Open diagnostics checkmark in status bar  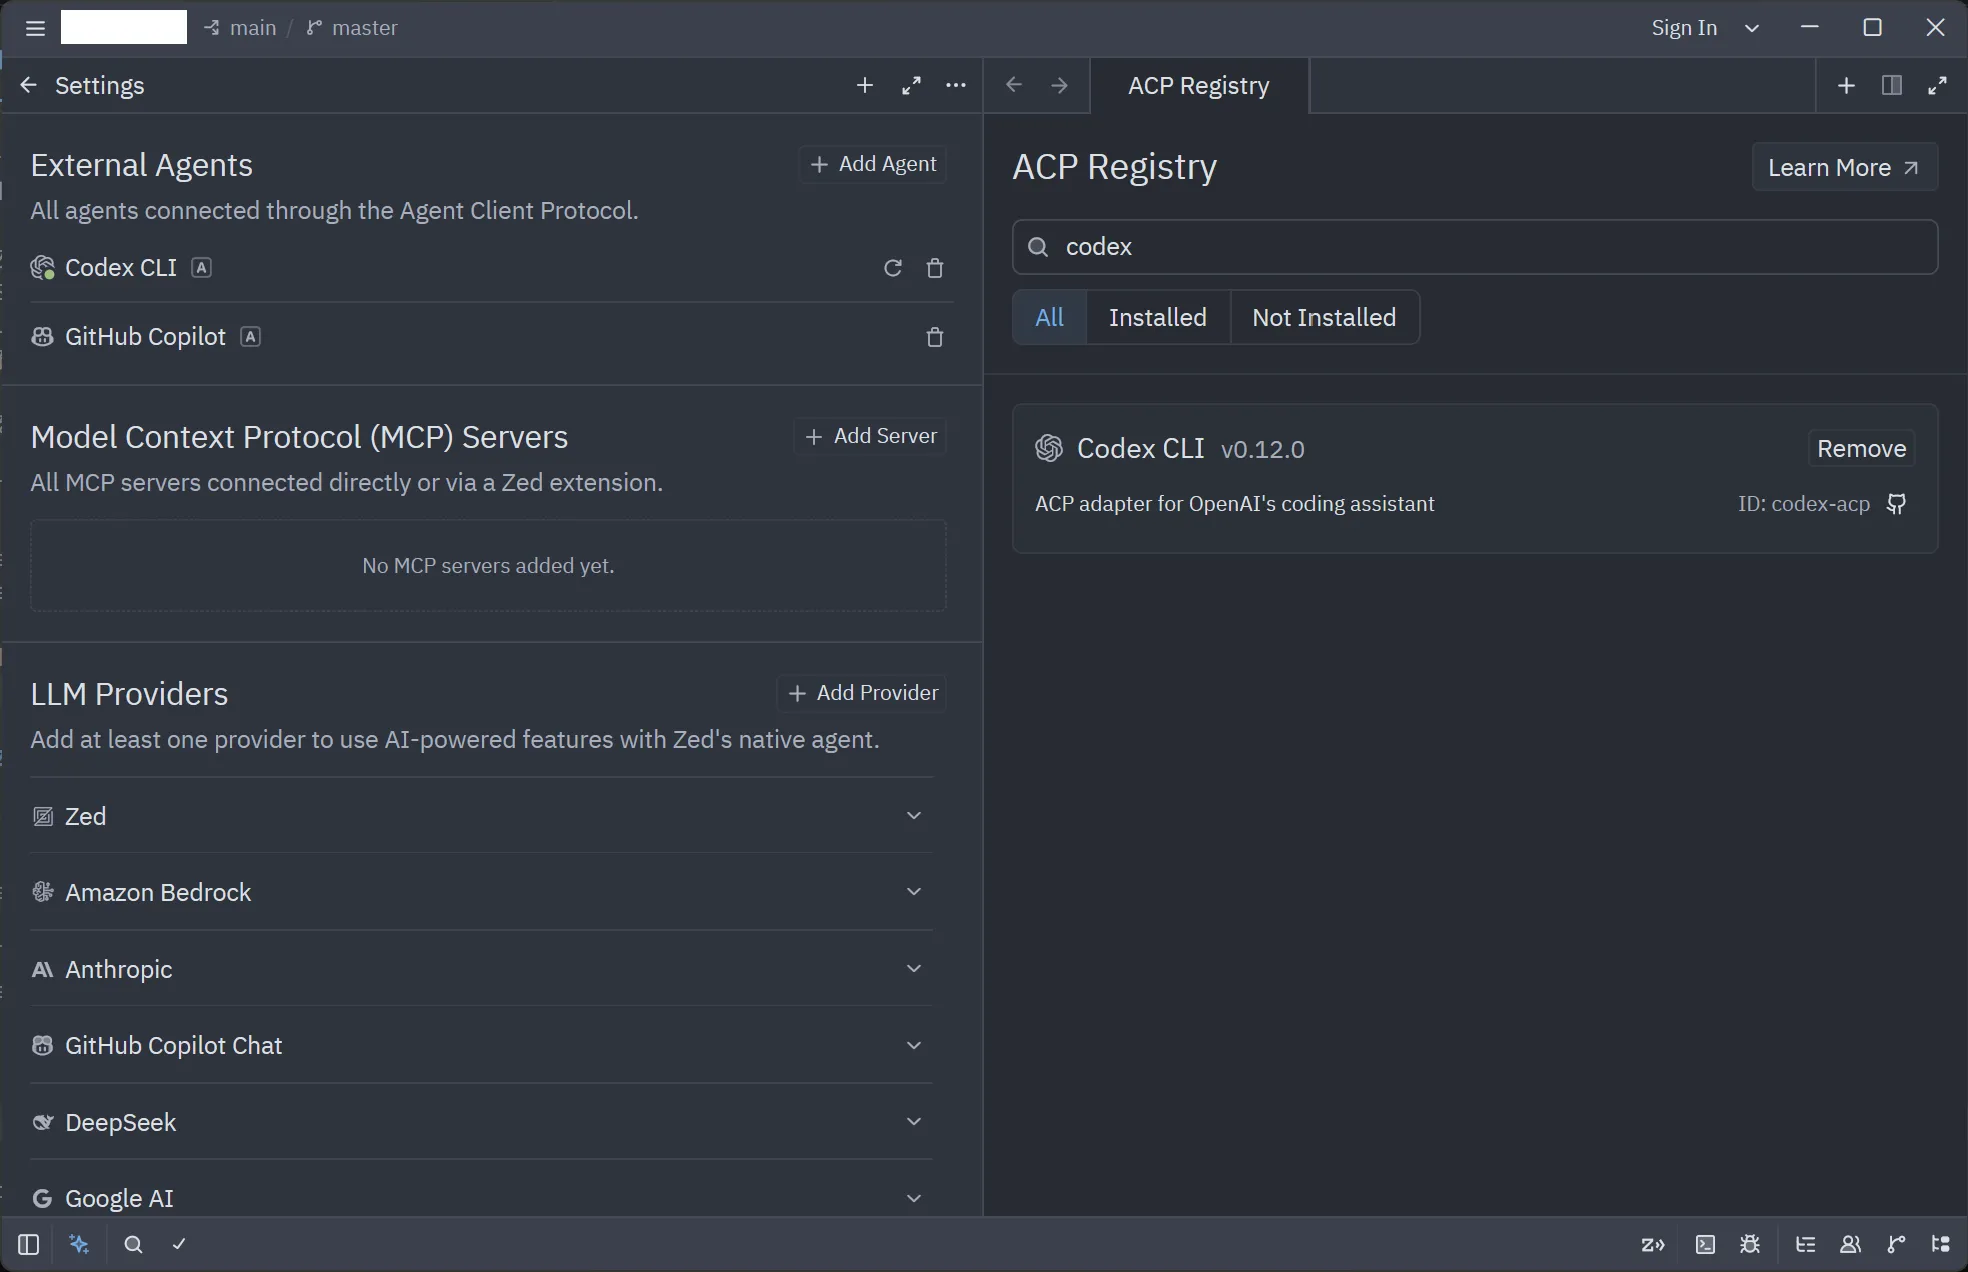coord(179,1245)
